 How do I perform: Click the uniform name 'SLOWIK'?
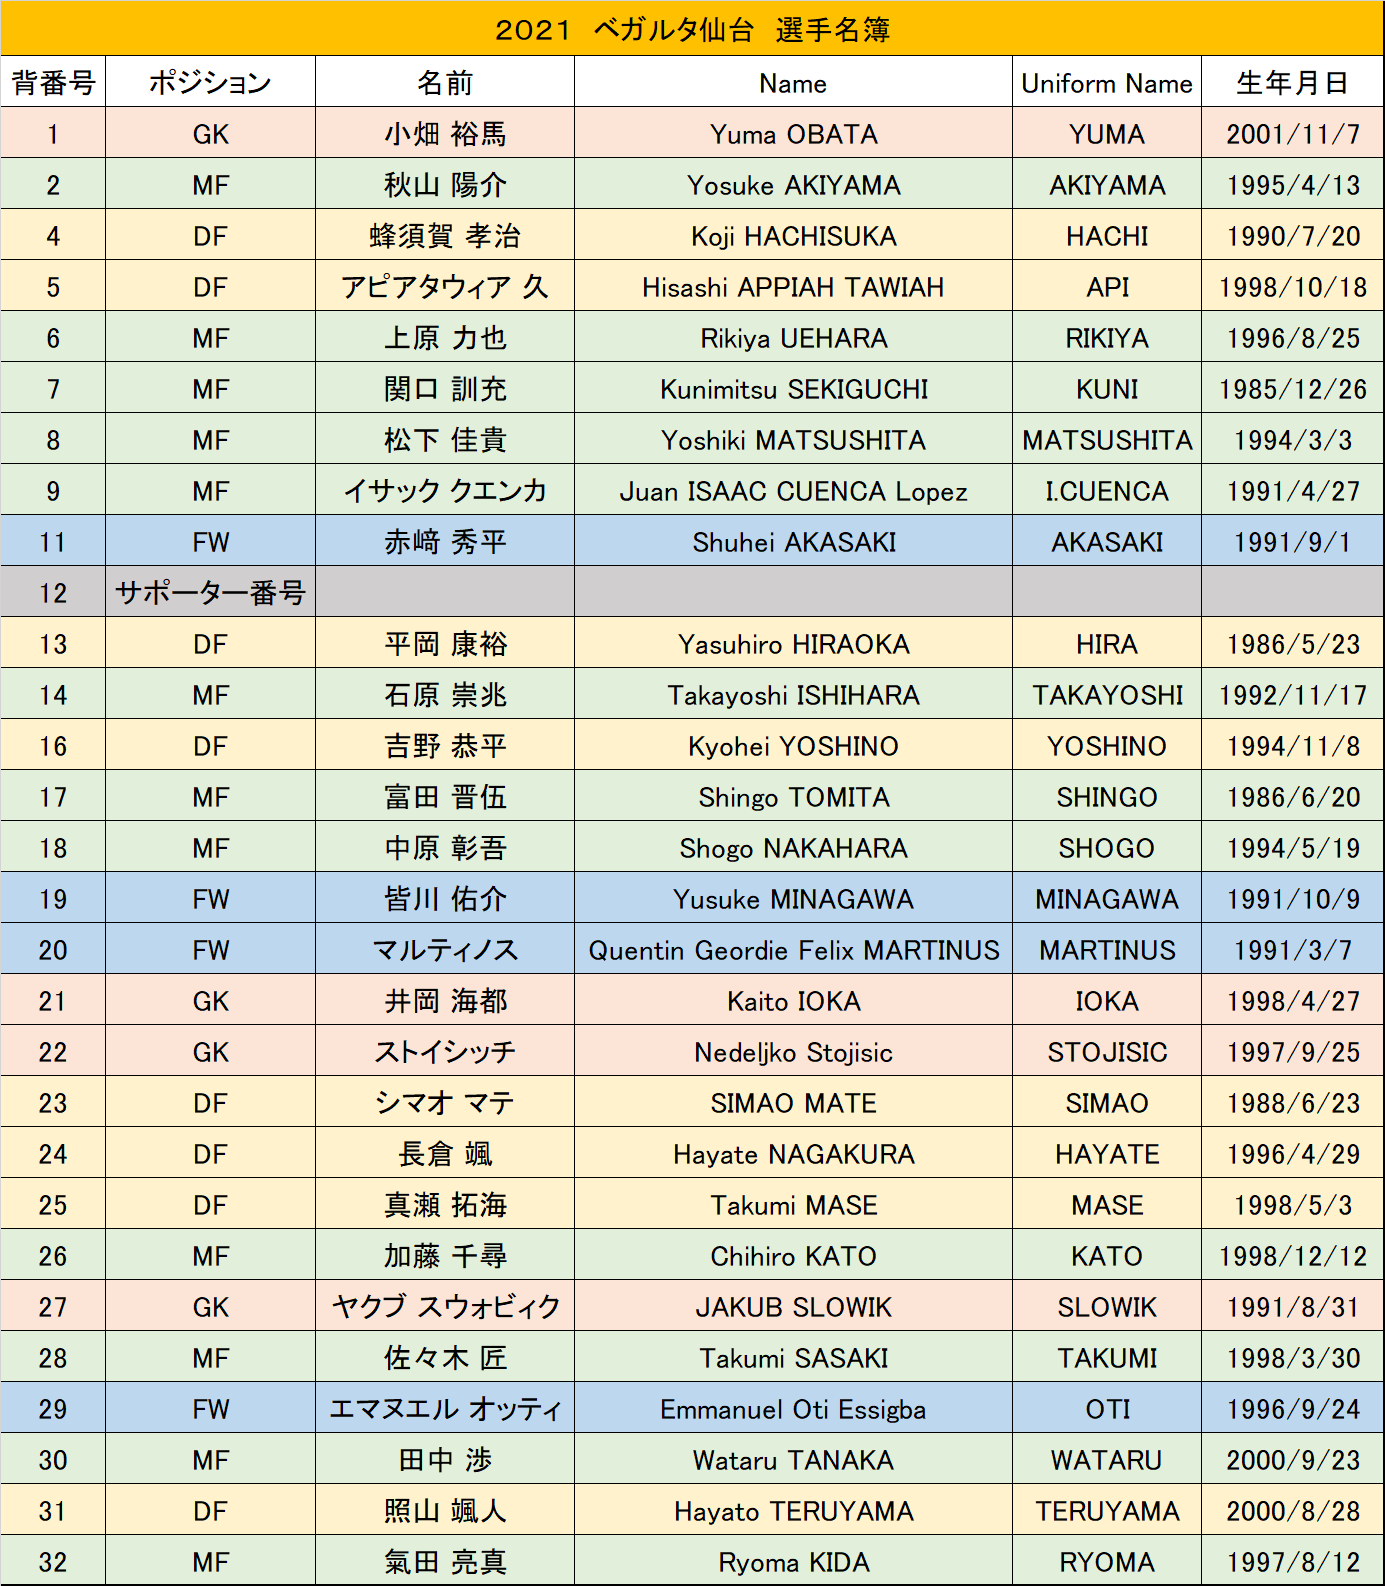tap(1107, 1306)
